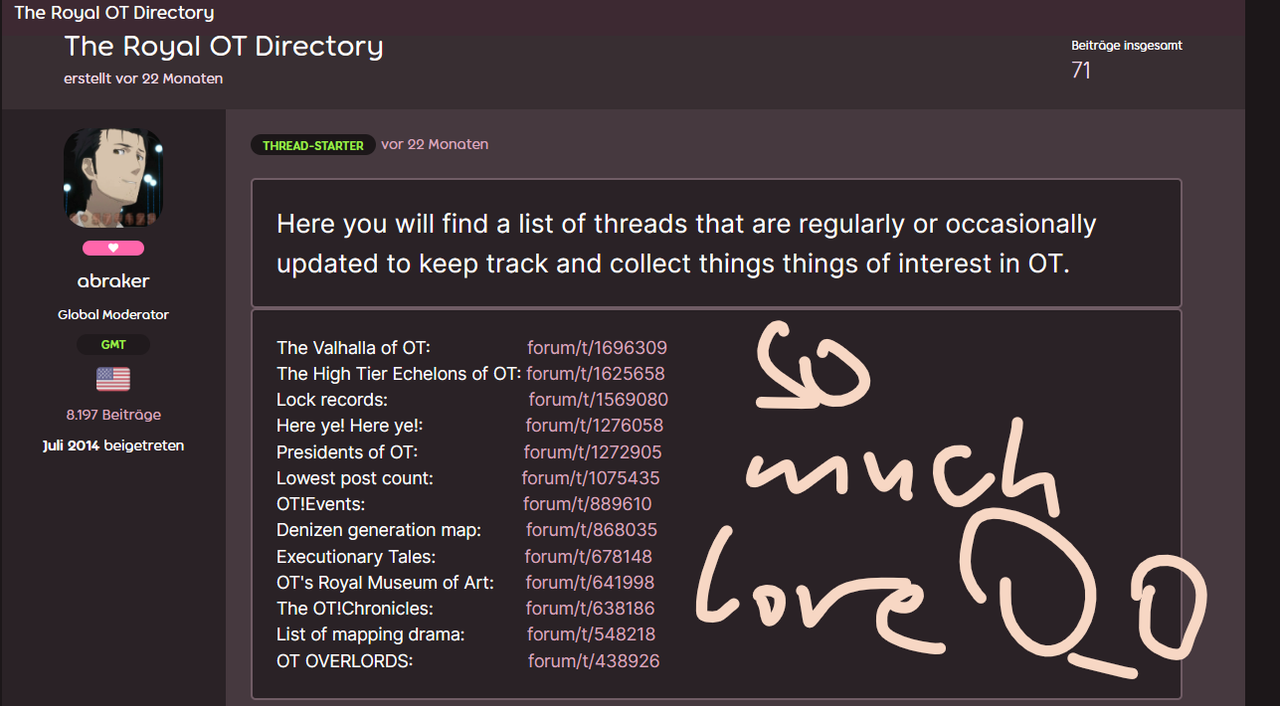Open Lock records link forum/t/1569080
The width and height of the screenshot is (1280, 706).
click(598, 400)
